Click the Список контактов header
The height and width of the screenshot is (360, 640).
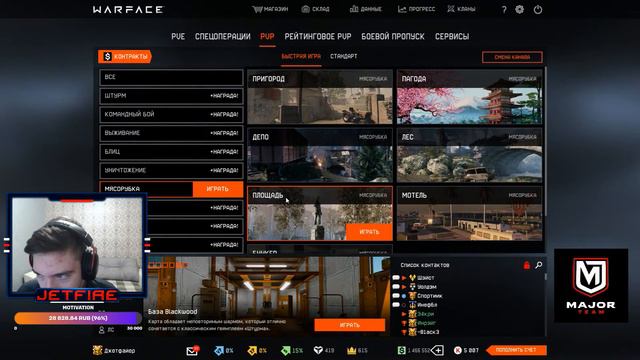click(424, 265)
